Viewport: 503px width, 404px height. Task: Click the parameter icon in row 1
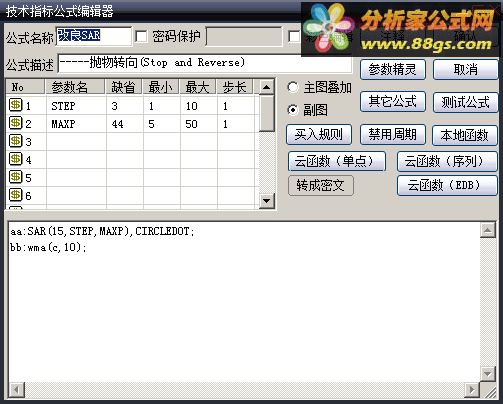(x=15, y=105)
